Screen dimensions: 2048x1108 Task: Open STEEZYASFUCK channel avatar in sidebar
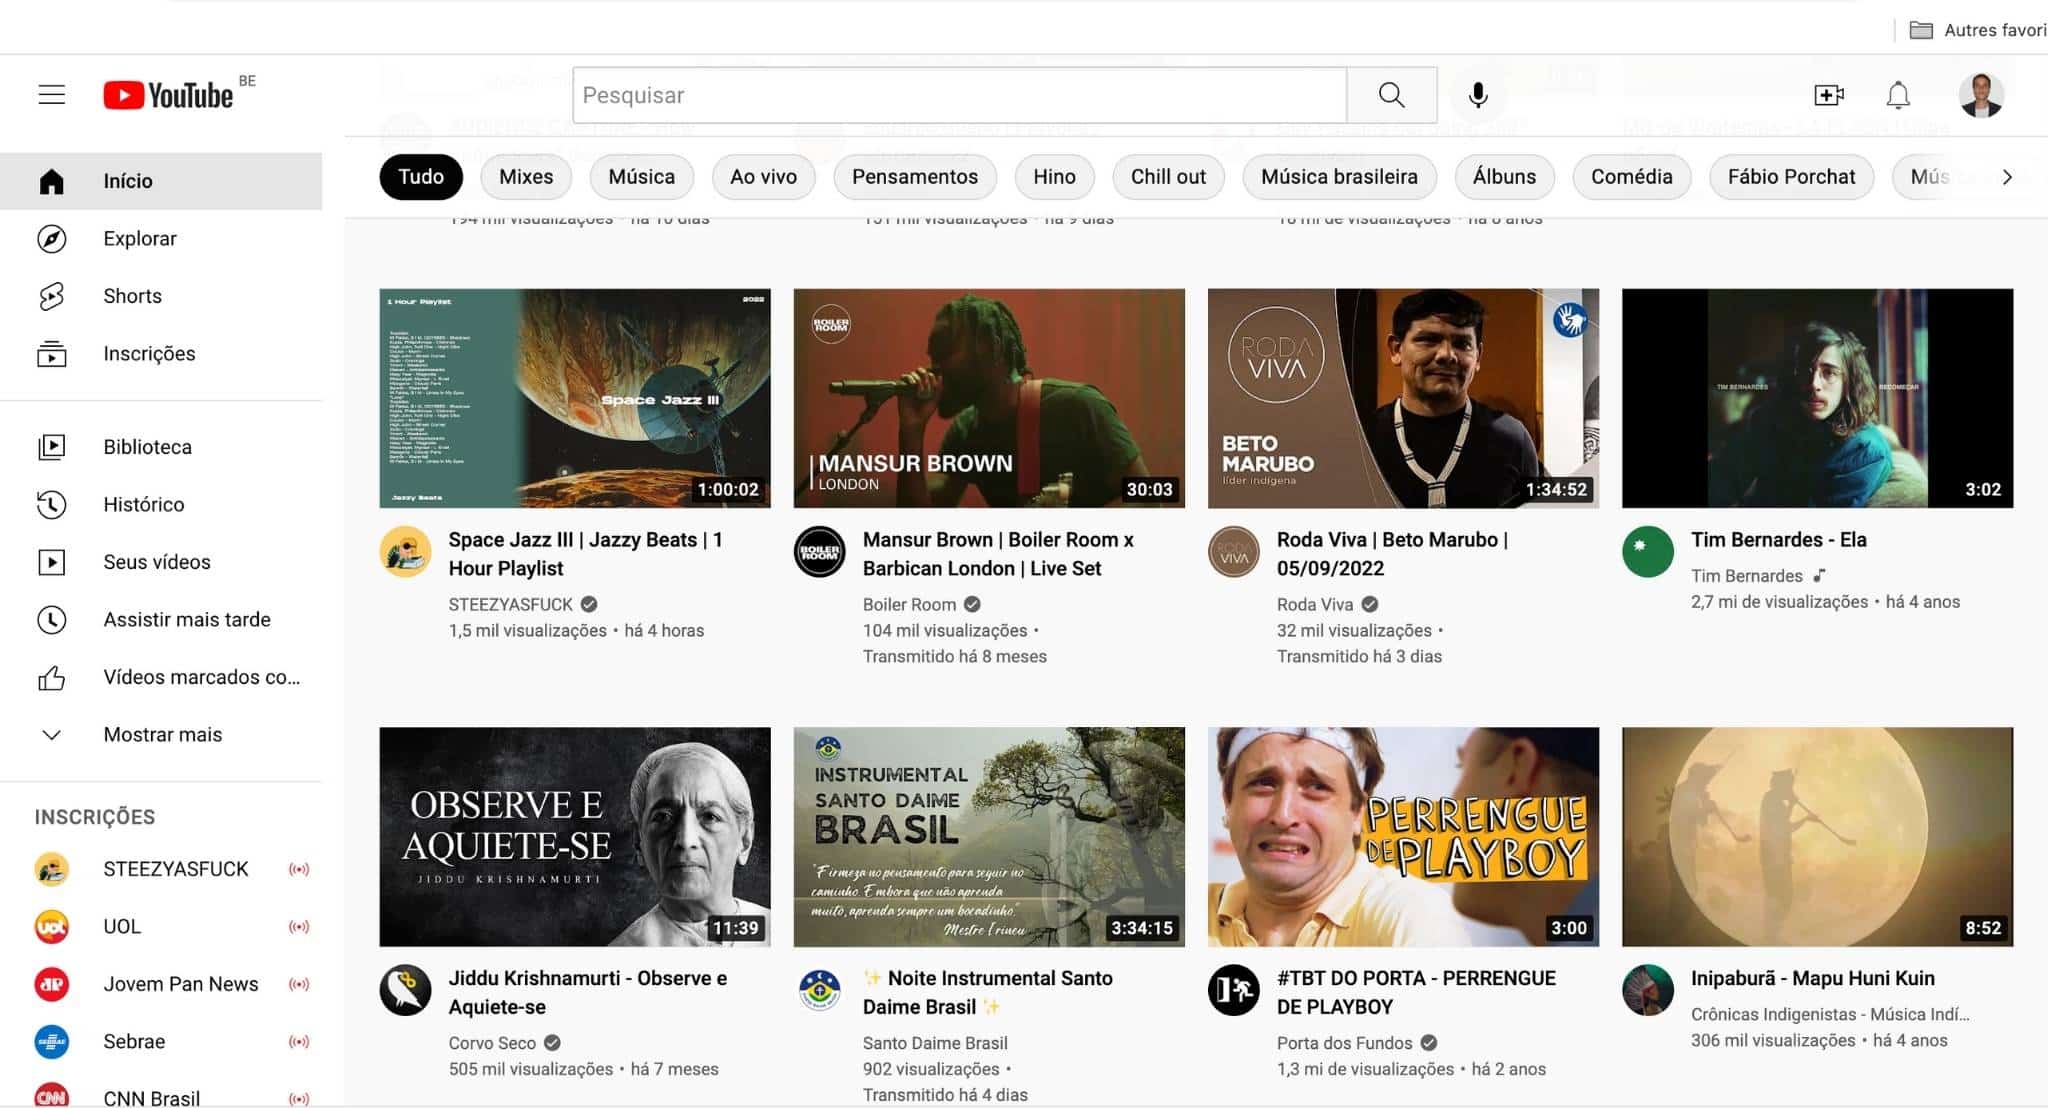(52, 869)
